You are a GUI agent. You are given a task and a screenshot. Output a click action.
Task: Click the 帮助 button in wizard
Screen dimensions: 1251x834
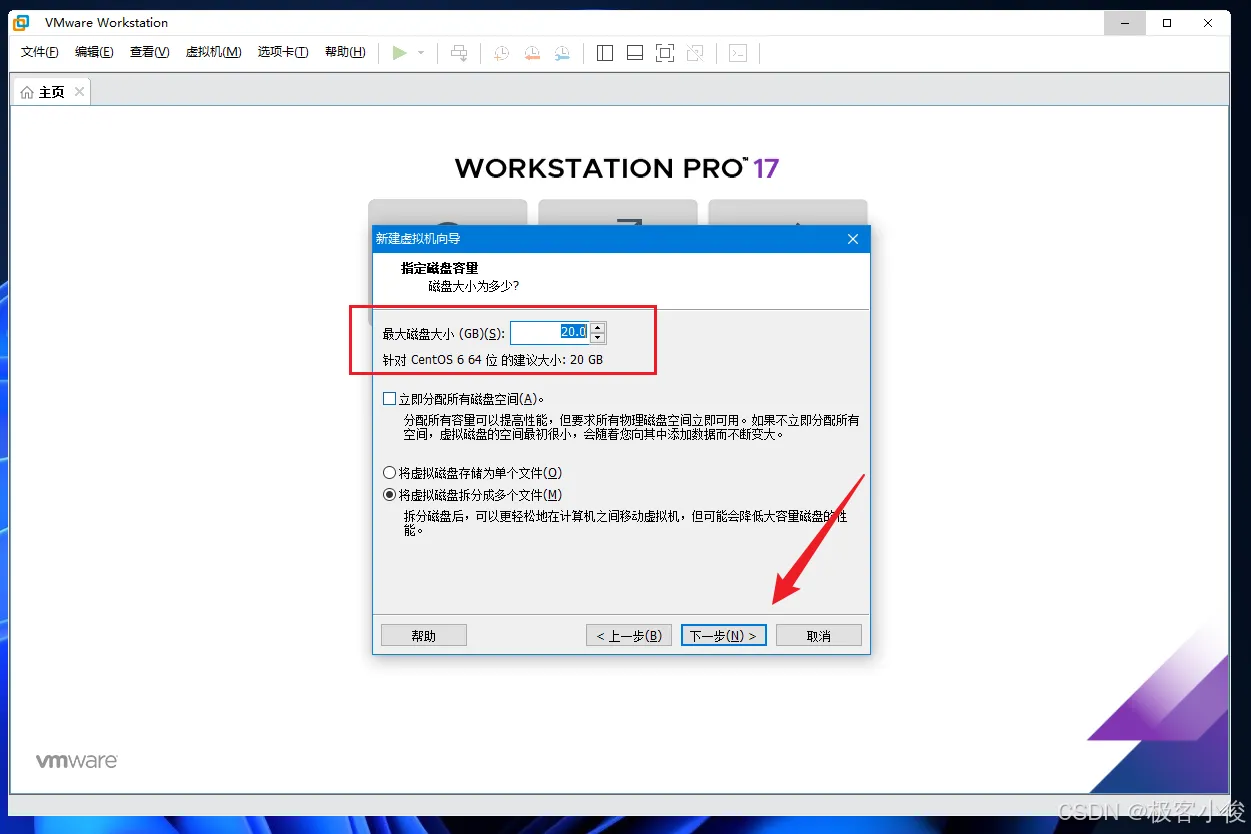point(424,635)
